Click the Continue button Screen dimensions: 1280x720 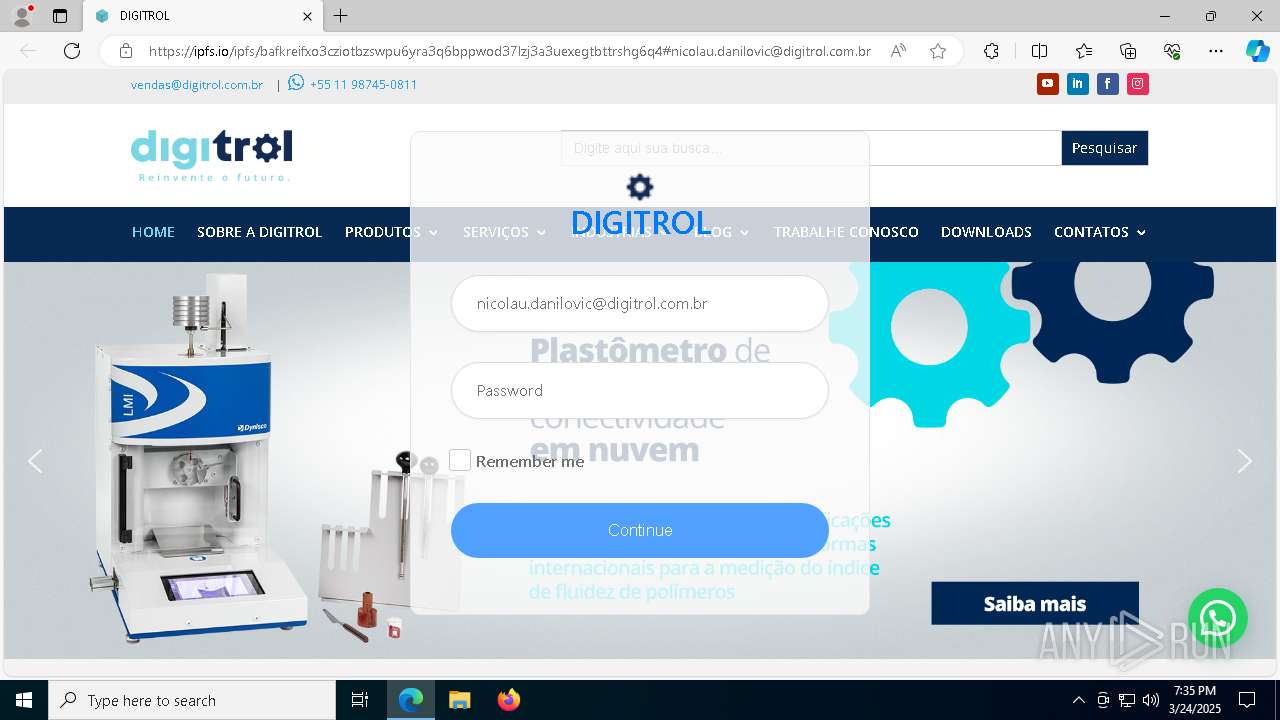640,530
